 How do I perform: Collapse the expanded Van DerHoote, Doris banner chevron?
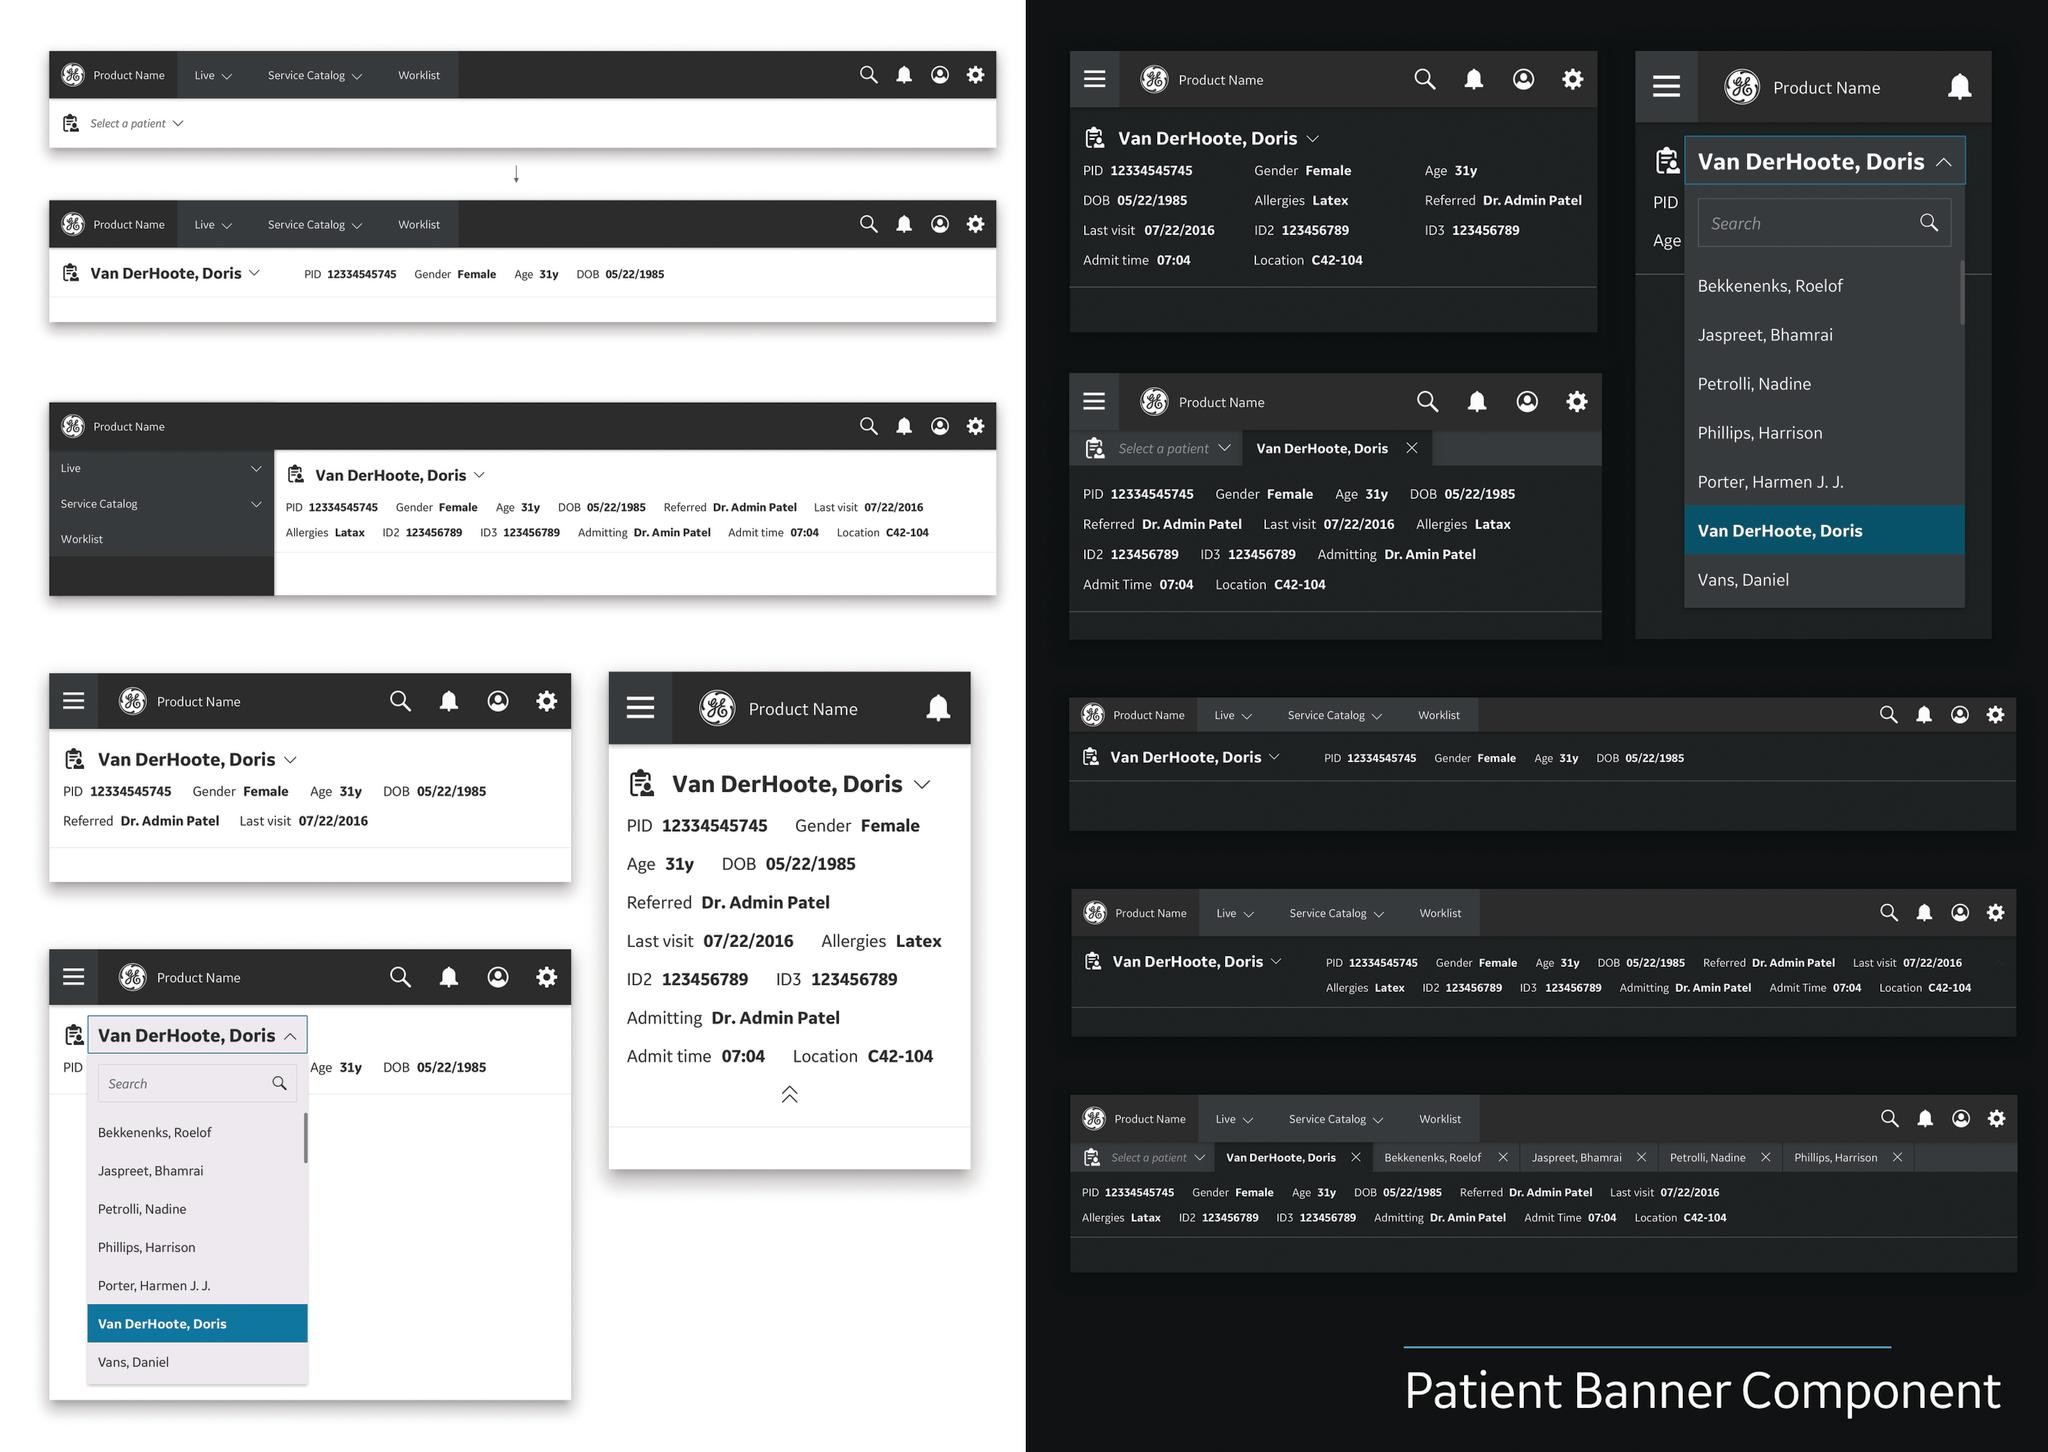tap(789, 1095)
